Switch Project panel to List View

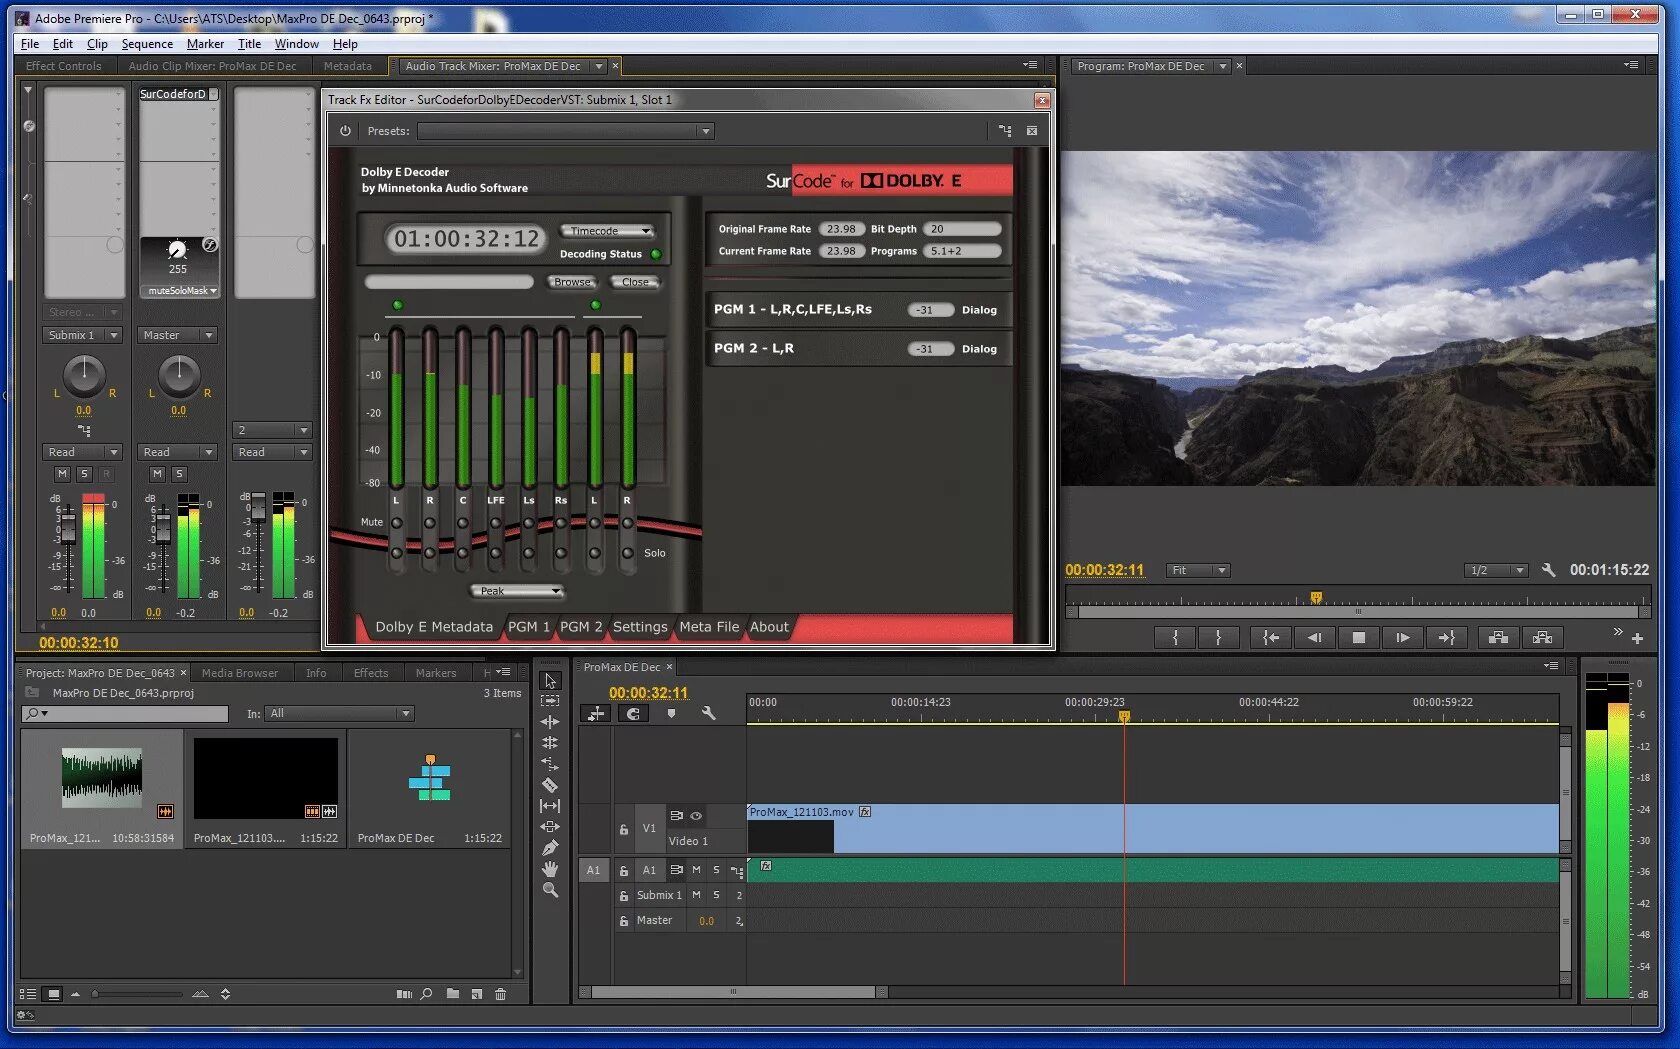(28, 994)
